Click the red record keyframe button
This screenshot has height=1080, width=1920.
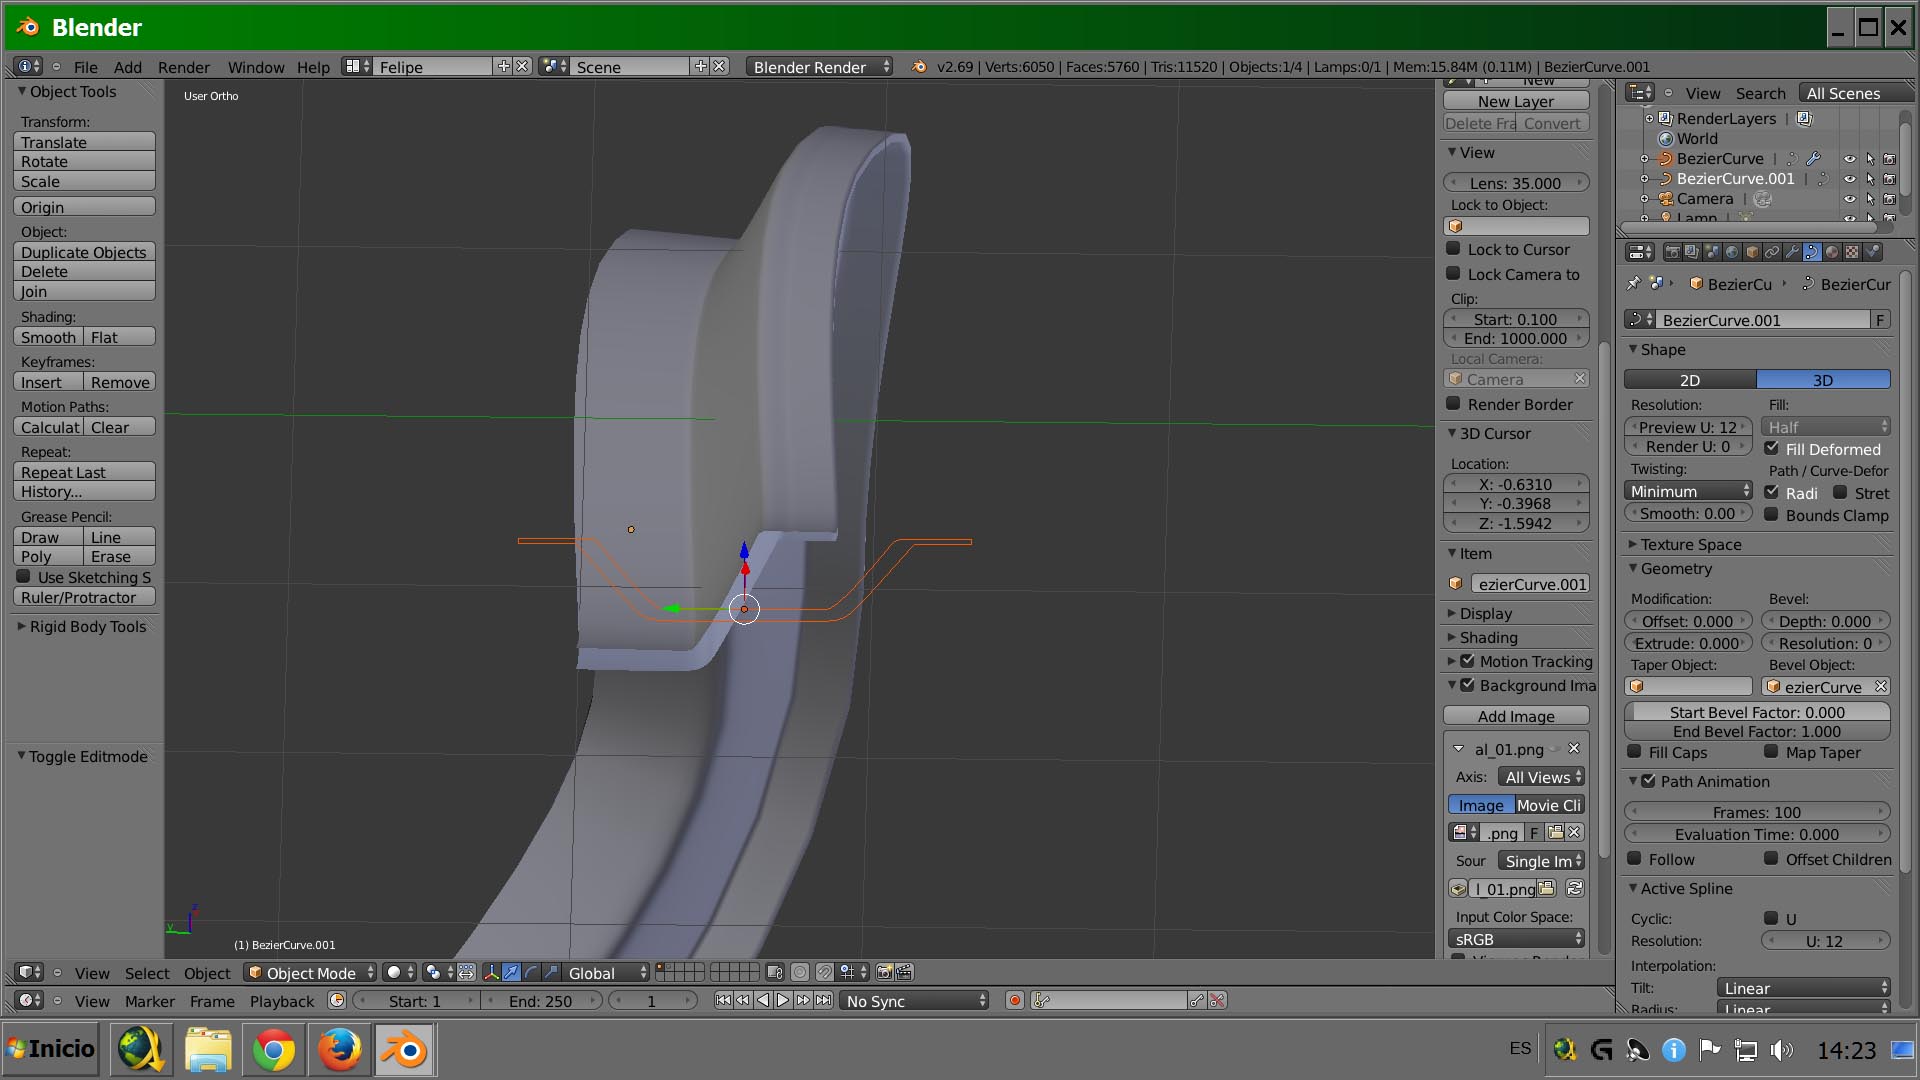(1014, 1001)
